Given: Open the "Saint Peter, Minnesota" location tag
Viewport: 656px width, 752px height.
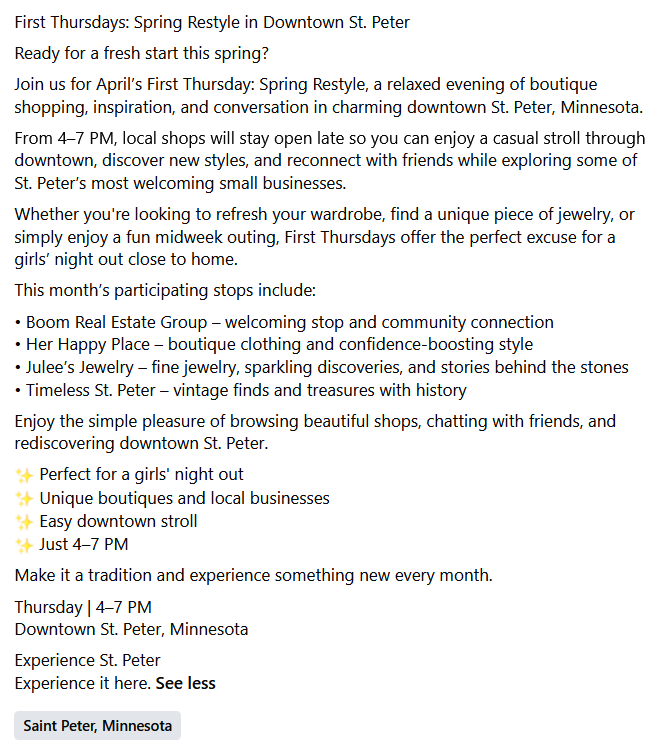Looking at the screenshot, I should (x=98, y=725).
